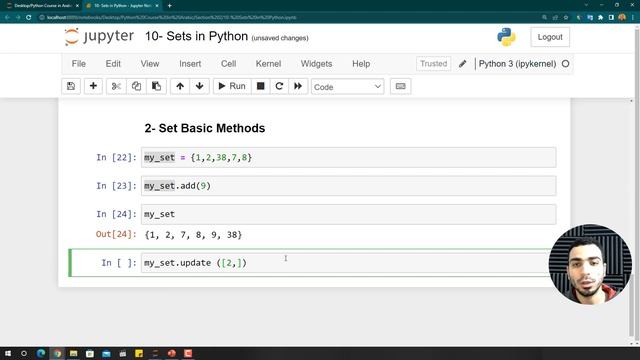Viewport: 640px width, 360px height.
Task: Click into cell In [24] my_set
Action: 349,214
